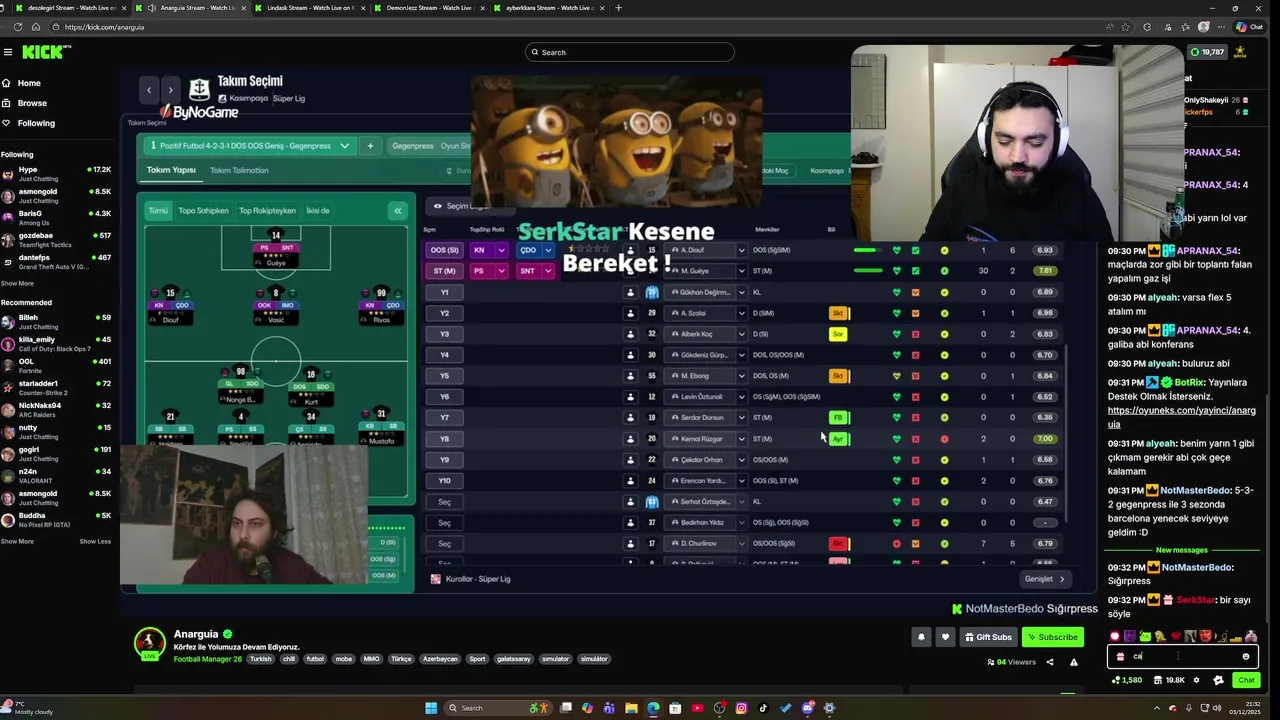Screen dimensions: 1280x720
Task: Go to Home in Kick sidebar
Action: pyautogui.click(x=29, y=83)
